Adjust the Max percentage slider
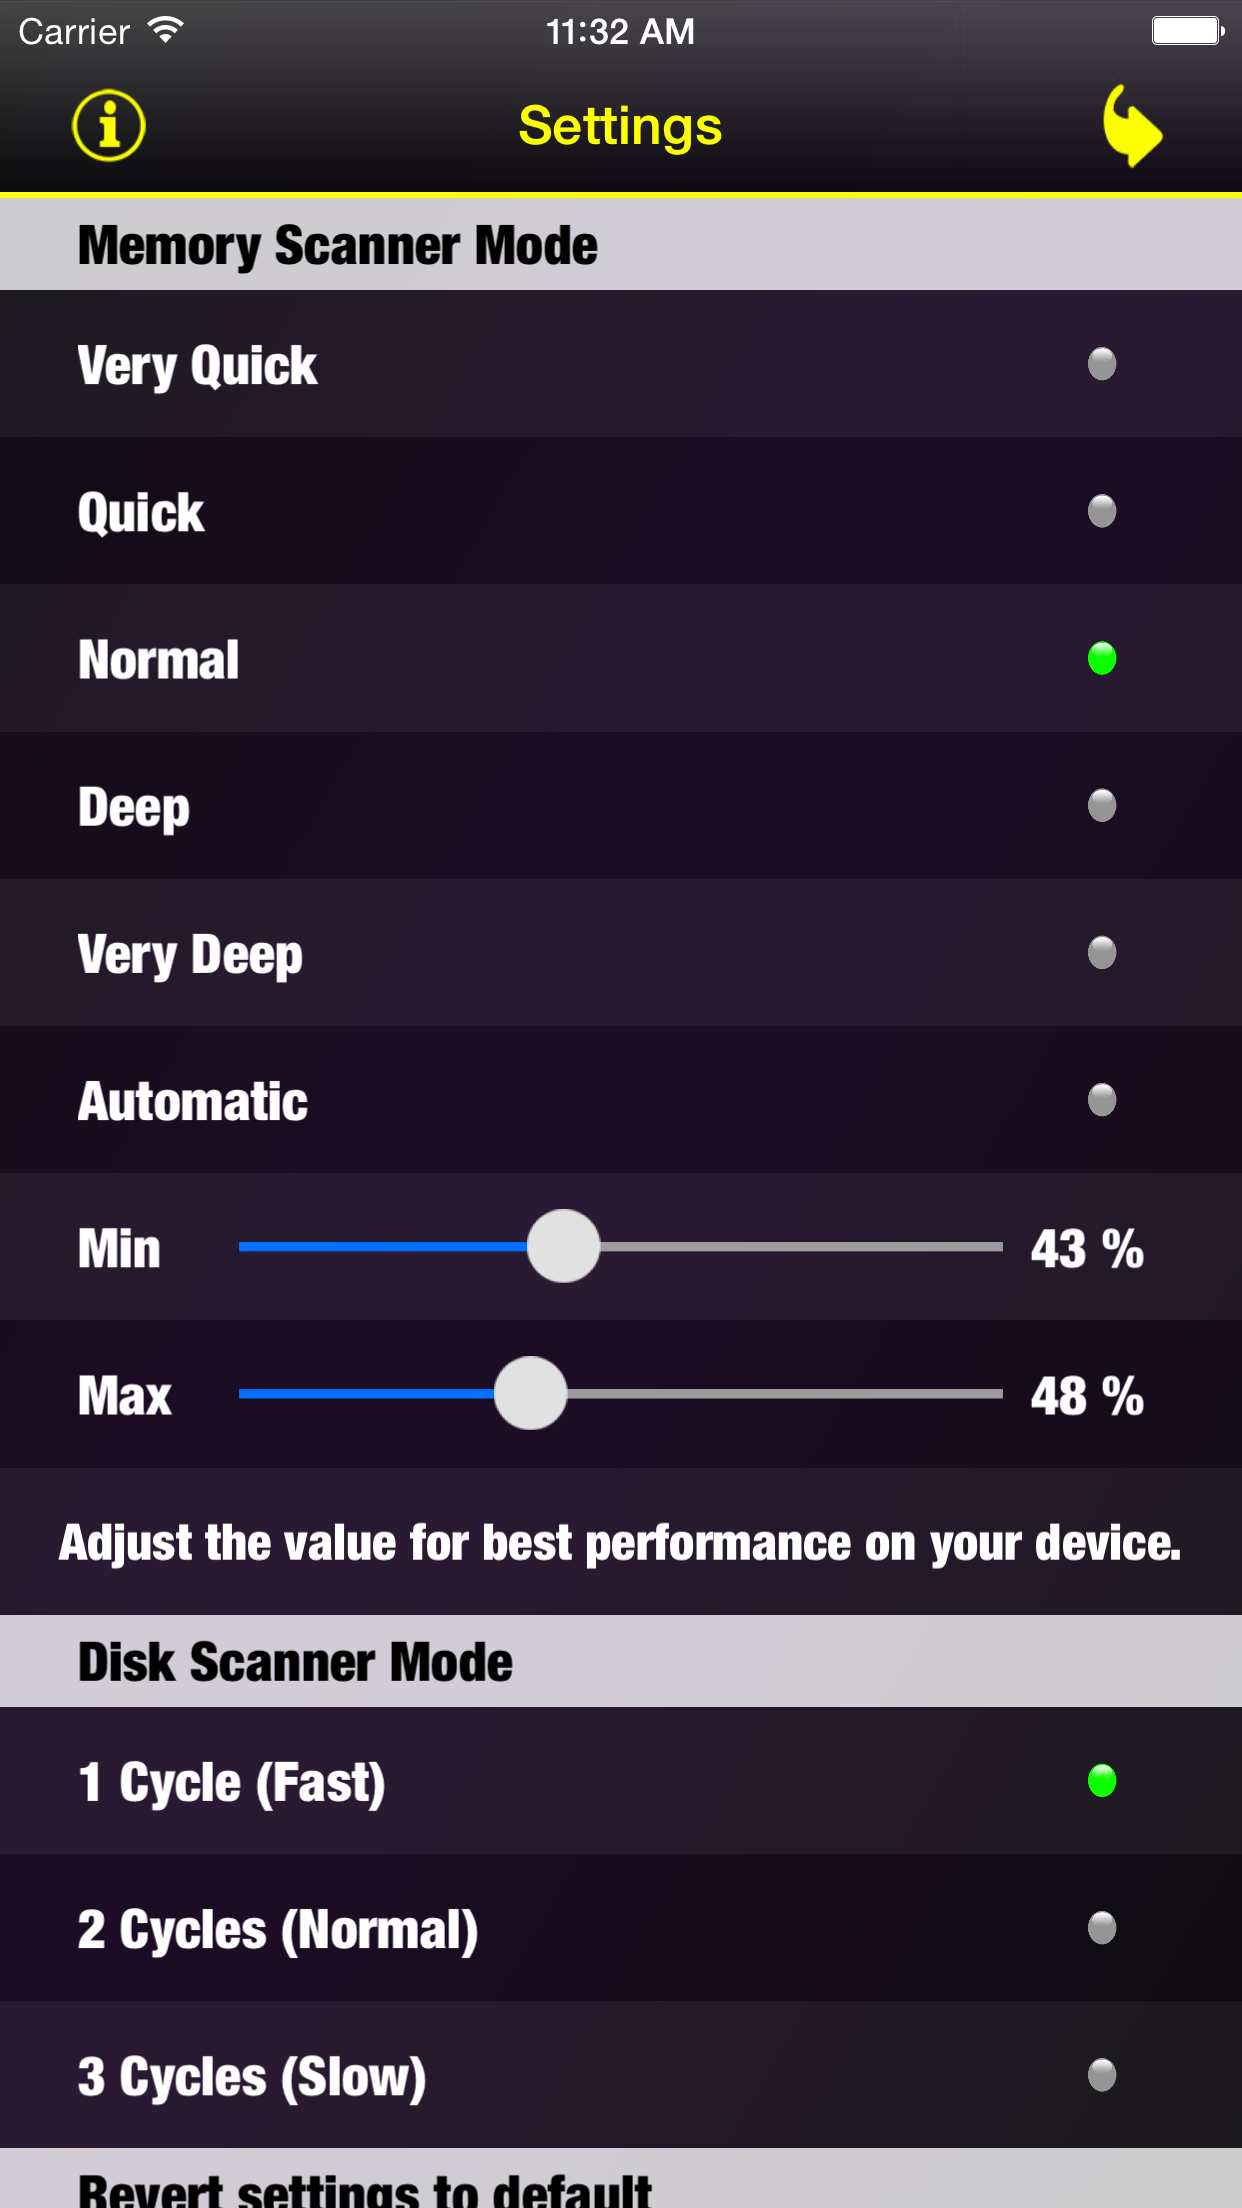Image resolution: width=1242 pixels, height=2208 pixels. pyautogui.click(x=530, y=1395)
